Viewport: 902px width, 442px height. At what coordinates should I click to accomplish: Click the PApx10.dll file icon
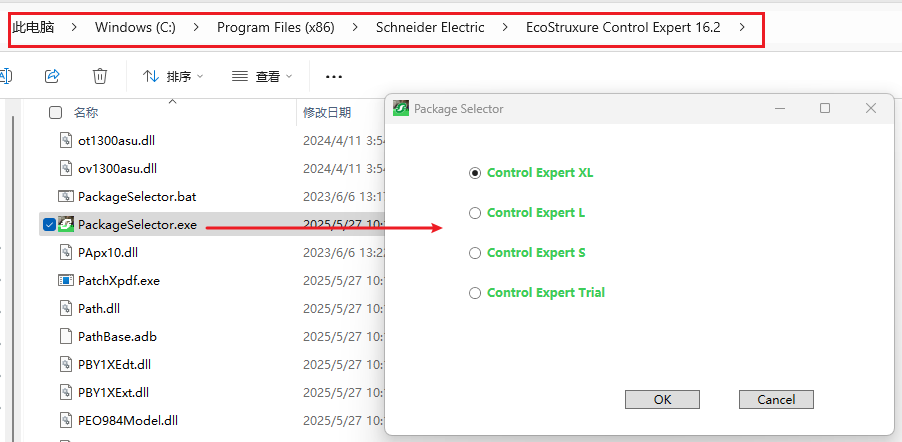pos(66,252)
